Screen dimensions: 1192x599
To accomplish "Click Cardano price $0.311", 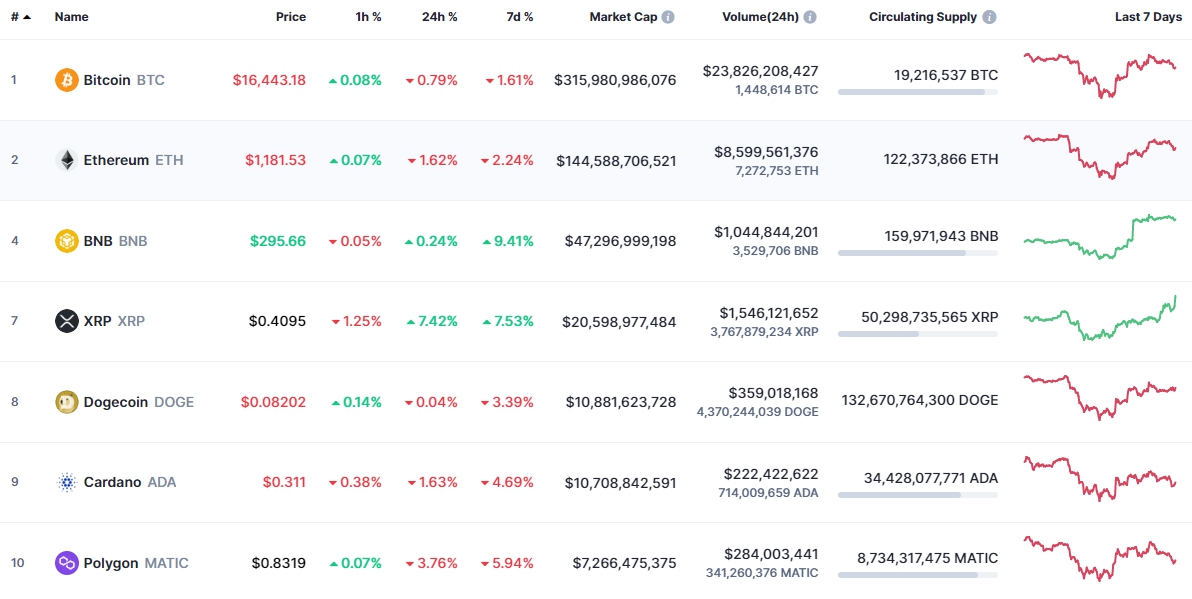I will (284, 482).
